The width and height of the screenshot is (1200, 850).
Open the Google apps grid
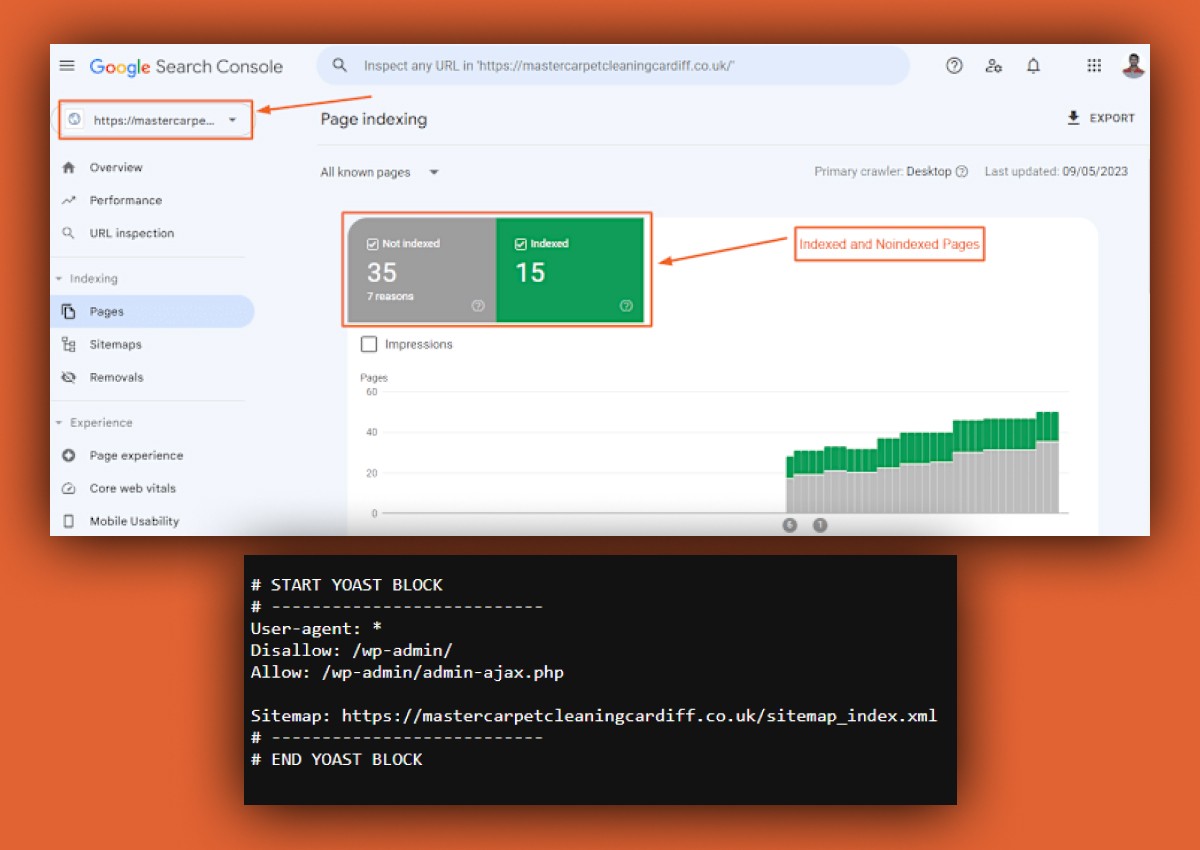1094,66
